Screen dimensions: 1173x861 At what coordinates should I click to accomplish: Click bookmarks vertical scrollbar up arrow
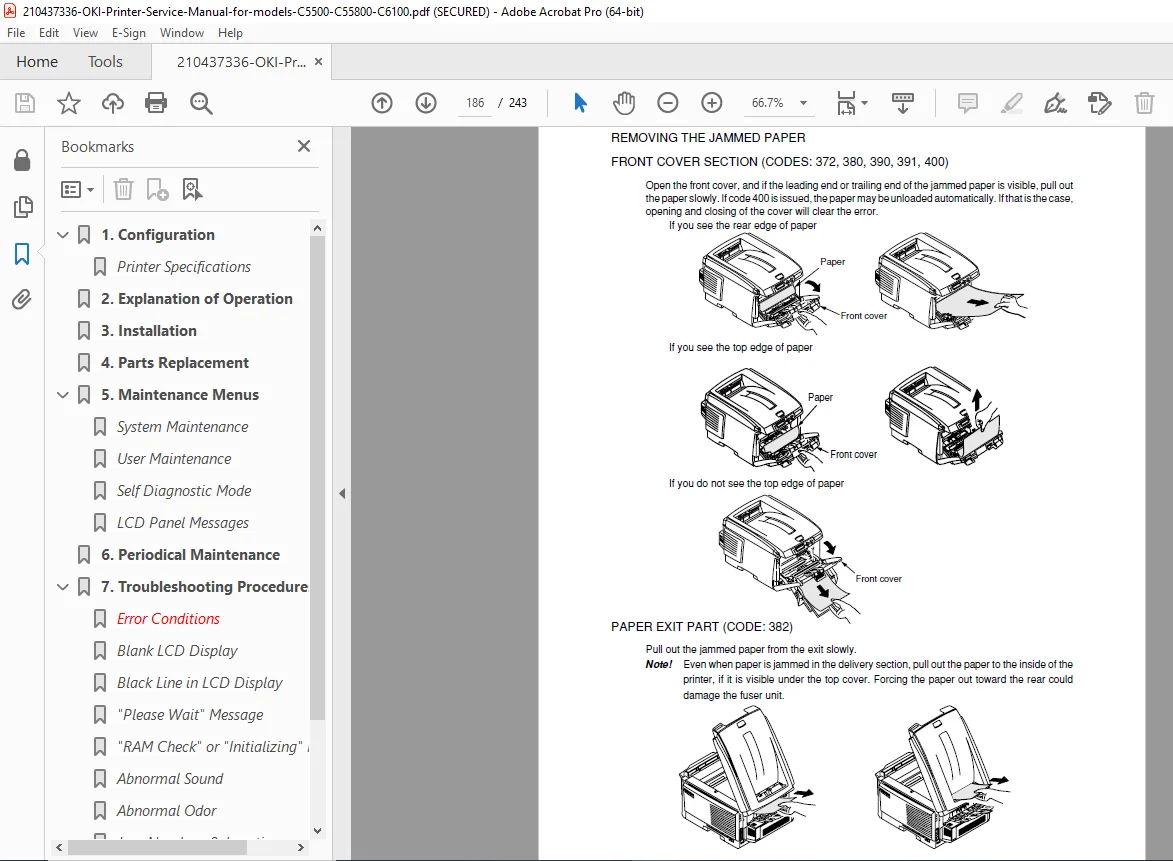tap(317, 227)
